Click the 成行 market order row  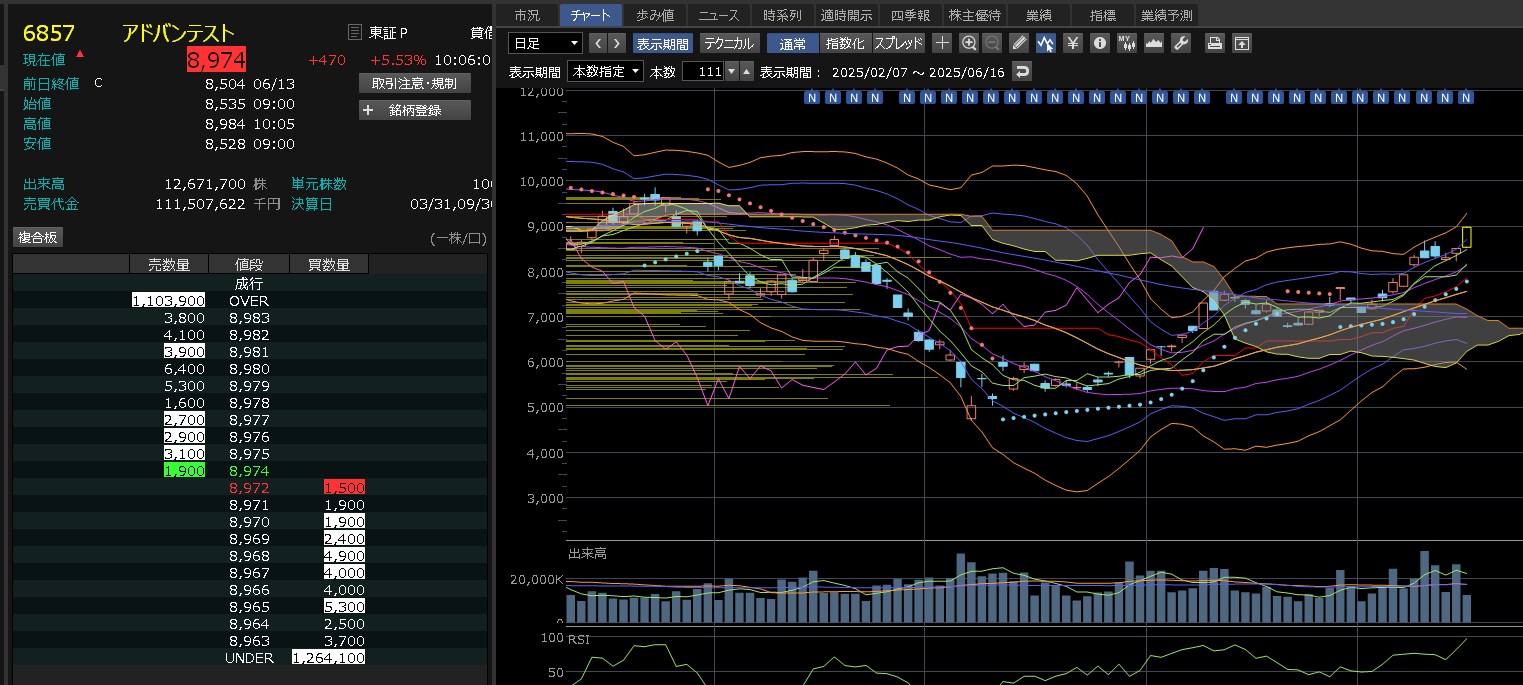pyautogui.click(x=249, y=284)
